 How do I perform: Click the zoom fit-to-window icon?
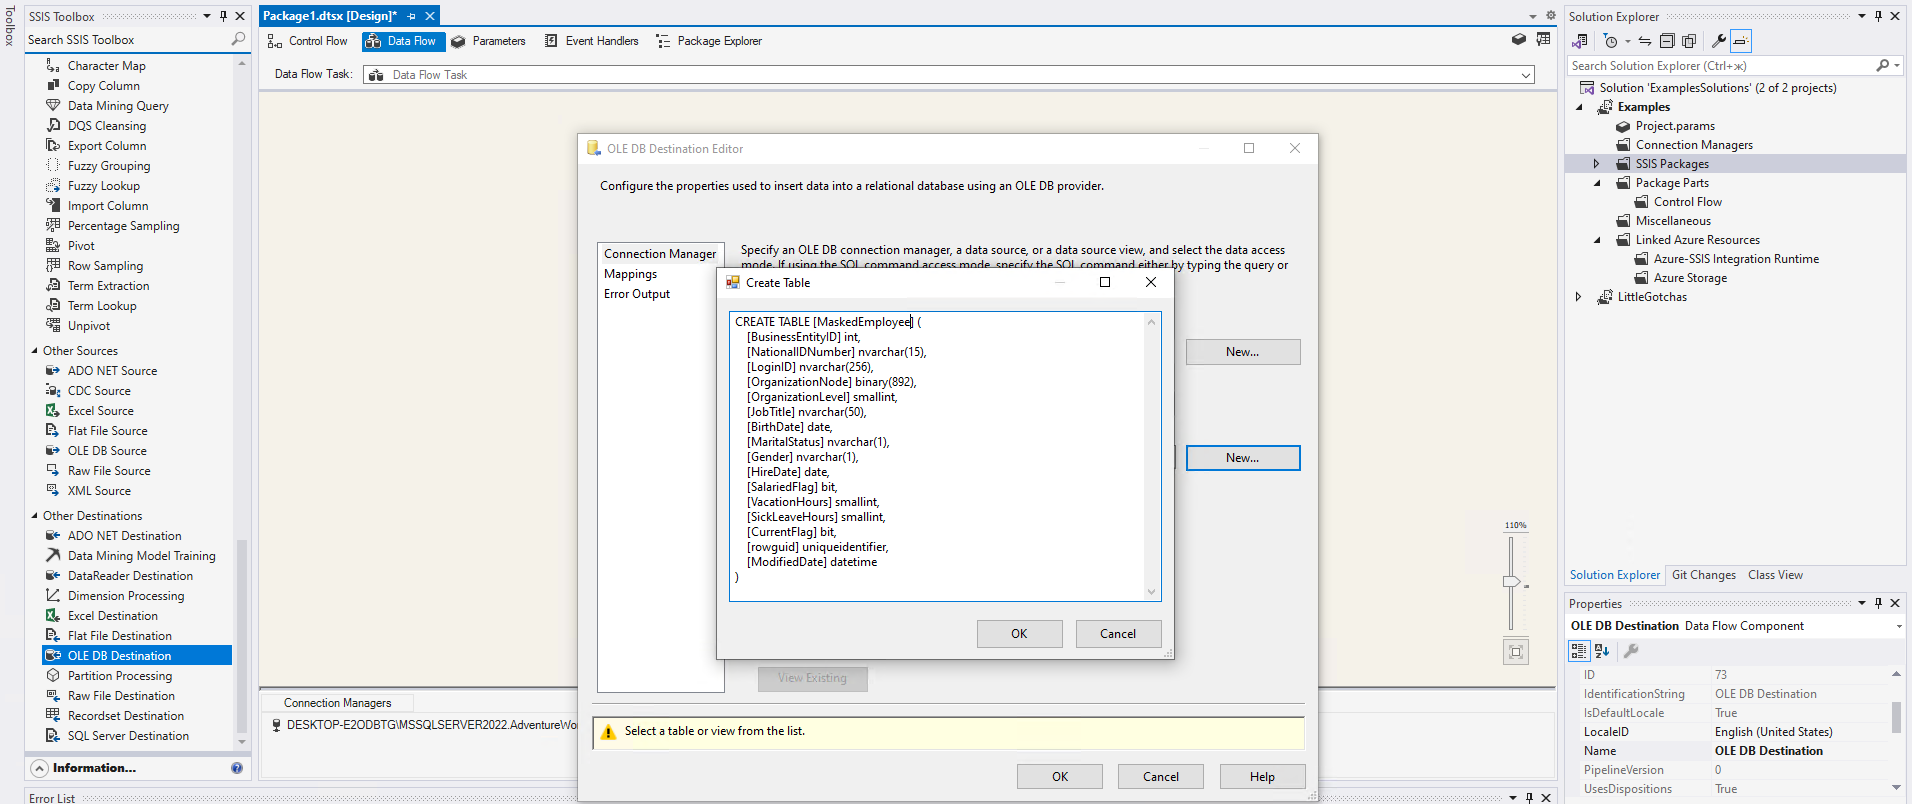(1516, 652)
